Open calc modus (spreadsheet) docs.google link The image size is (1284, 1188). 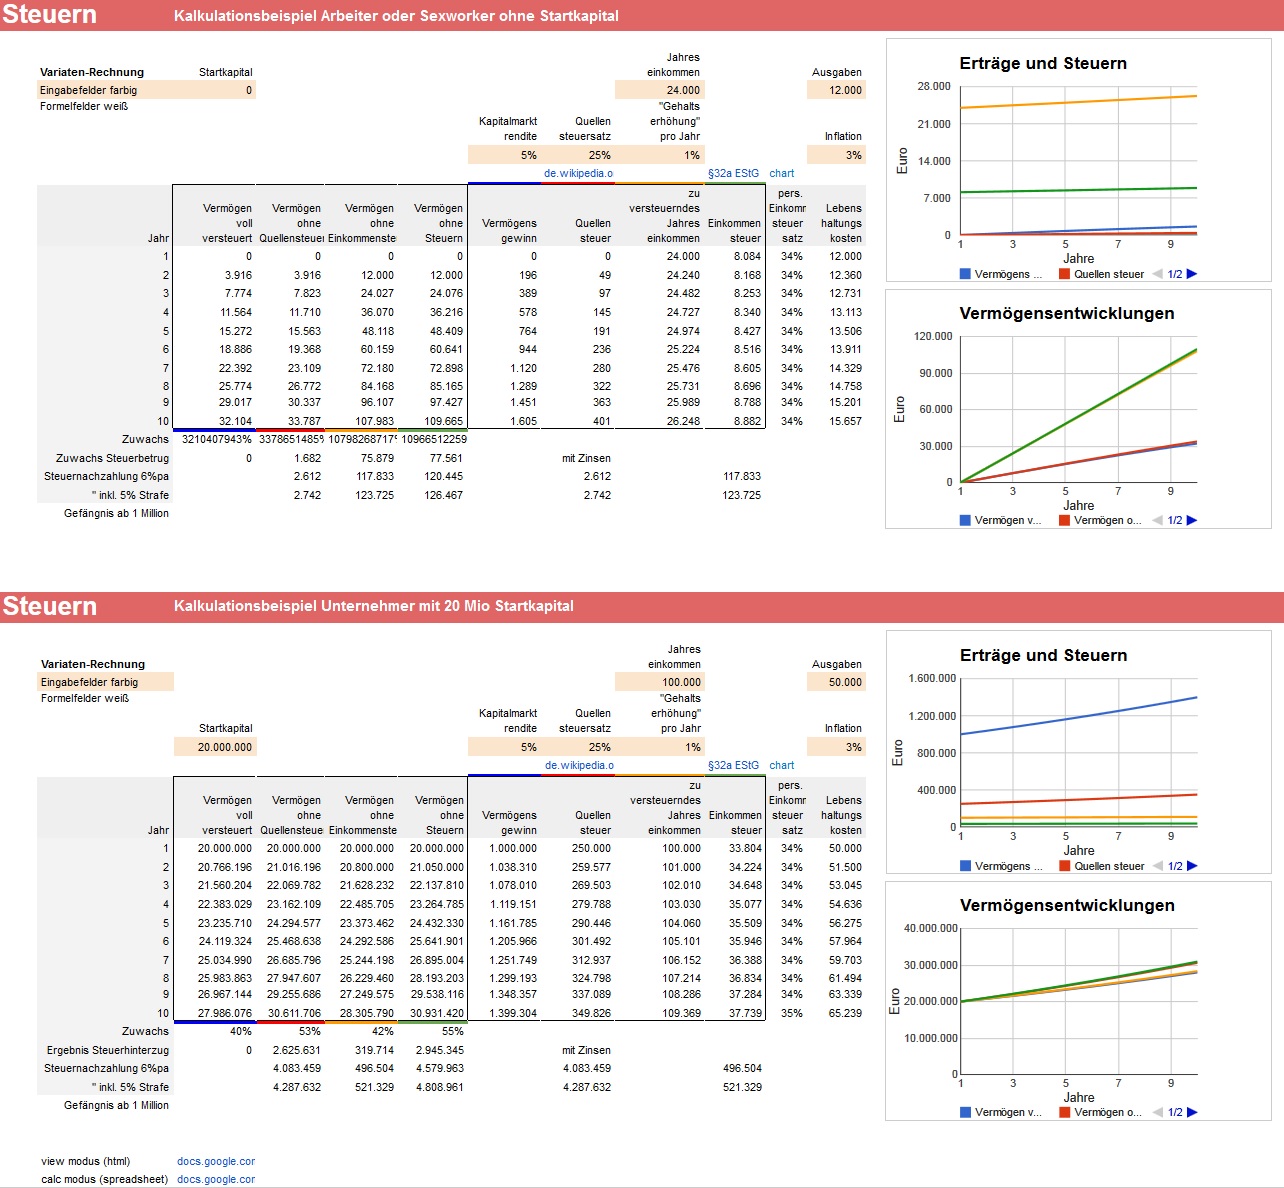(x=216, y=1179)
